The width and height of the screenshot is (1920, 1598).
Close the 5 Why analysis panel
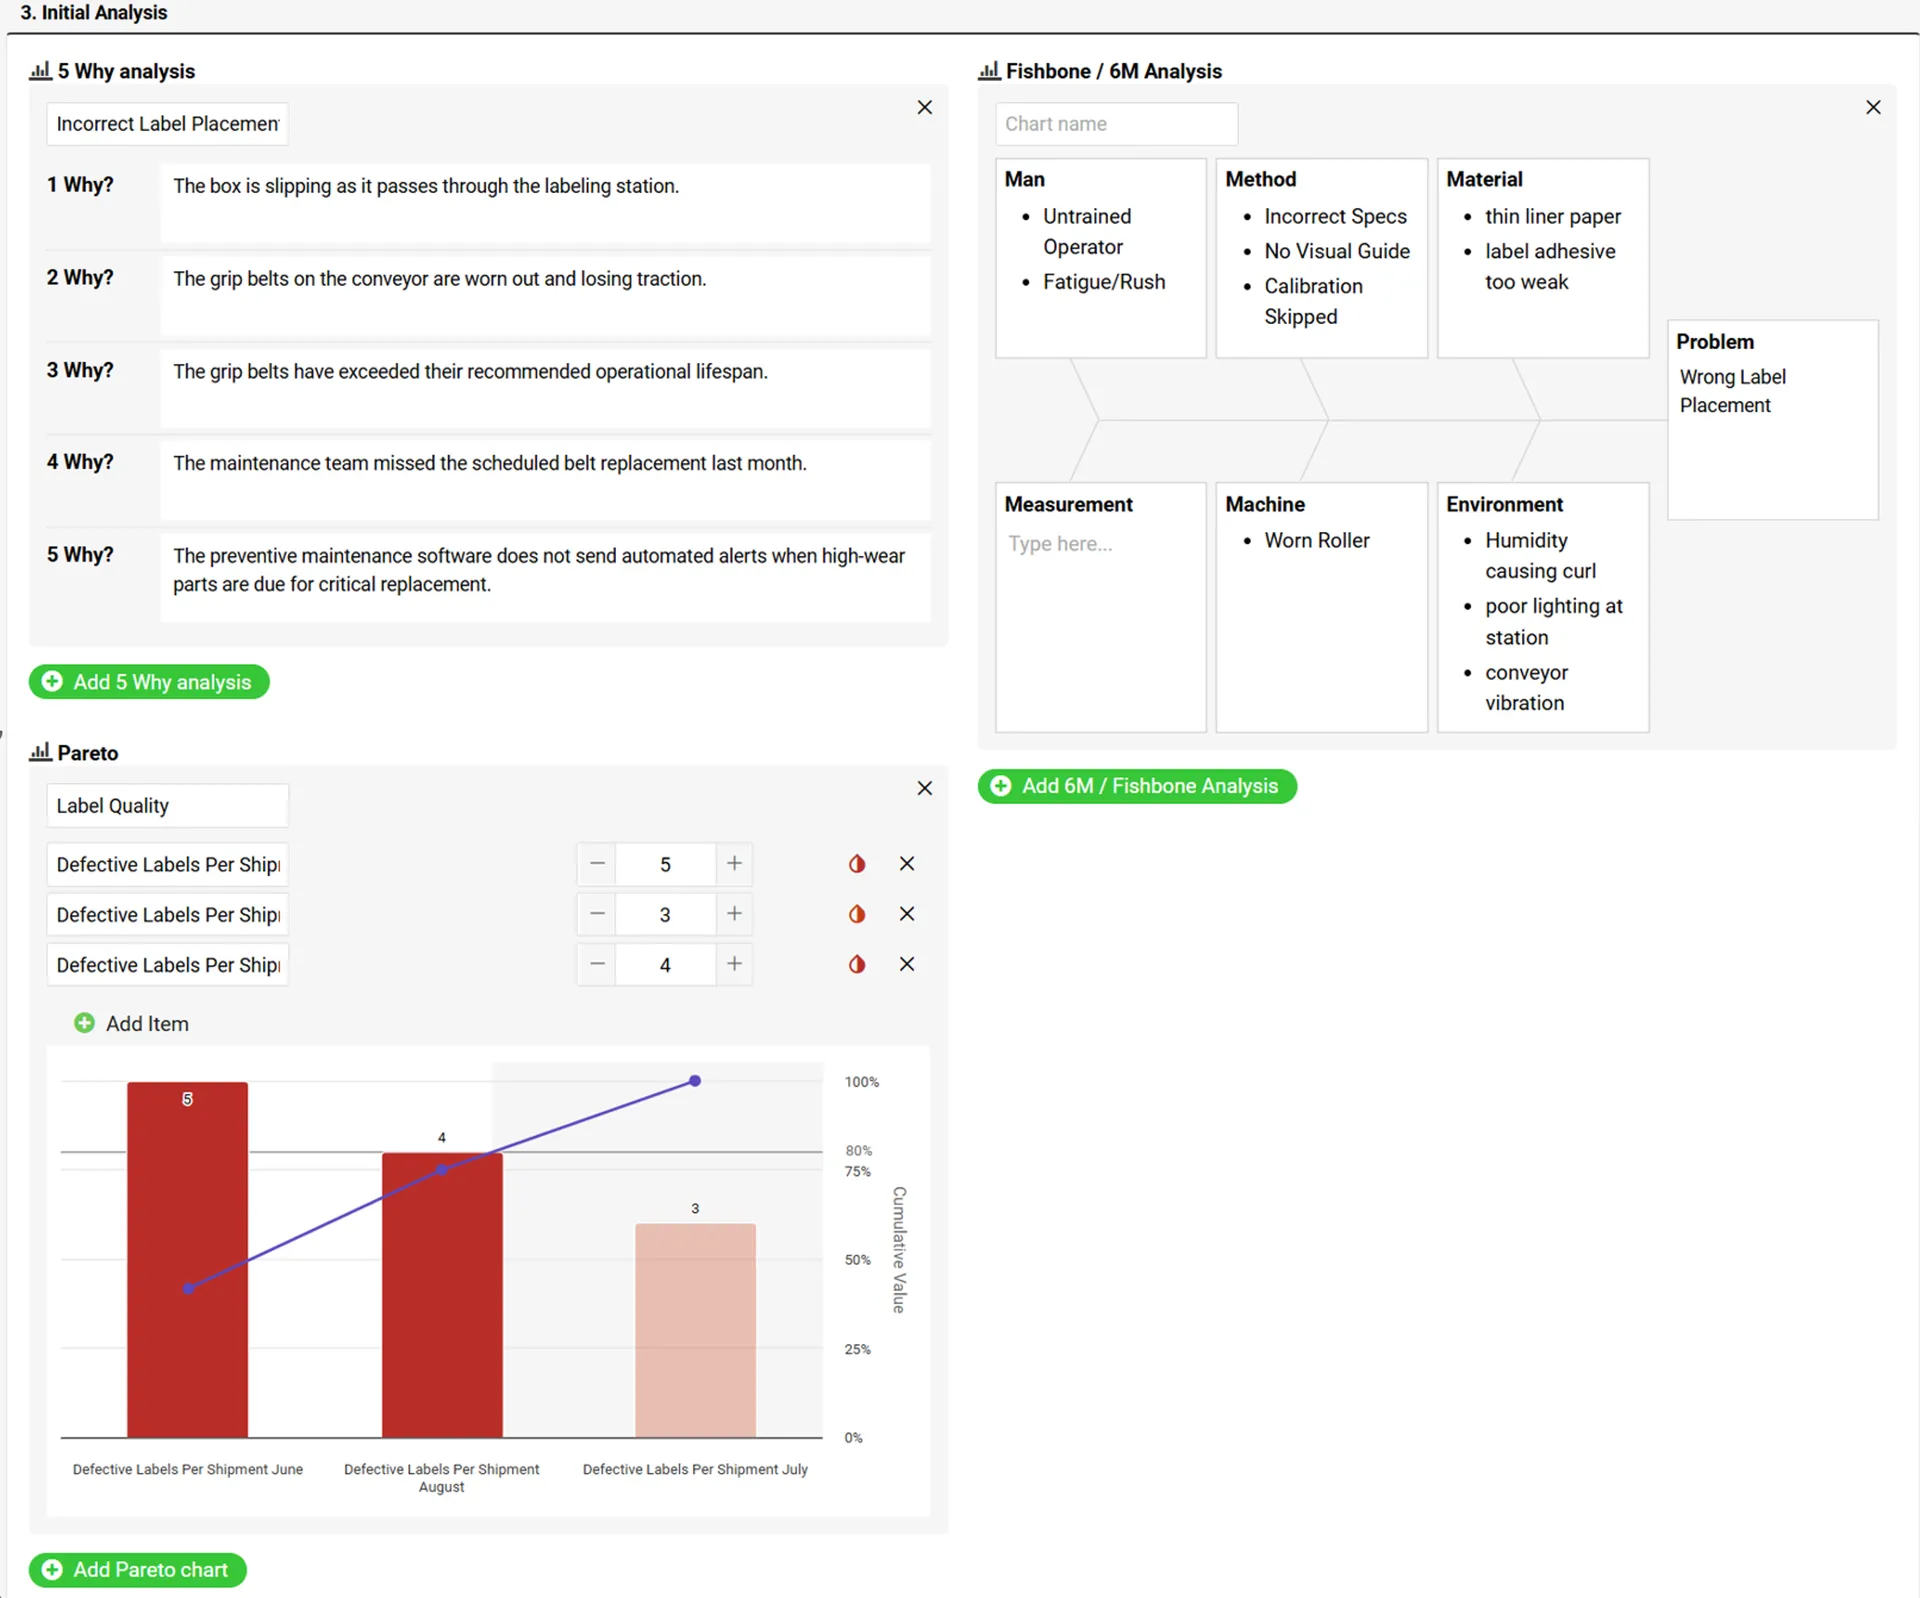point(925,107)
